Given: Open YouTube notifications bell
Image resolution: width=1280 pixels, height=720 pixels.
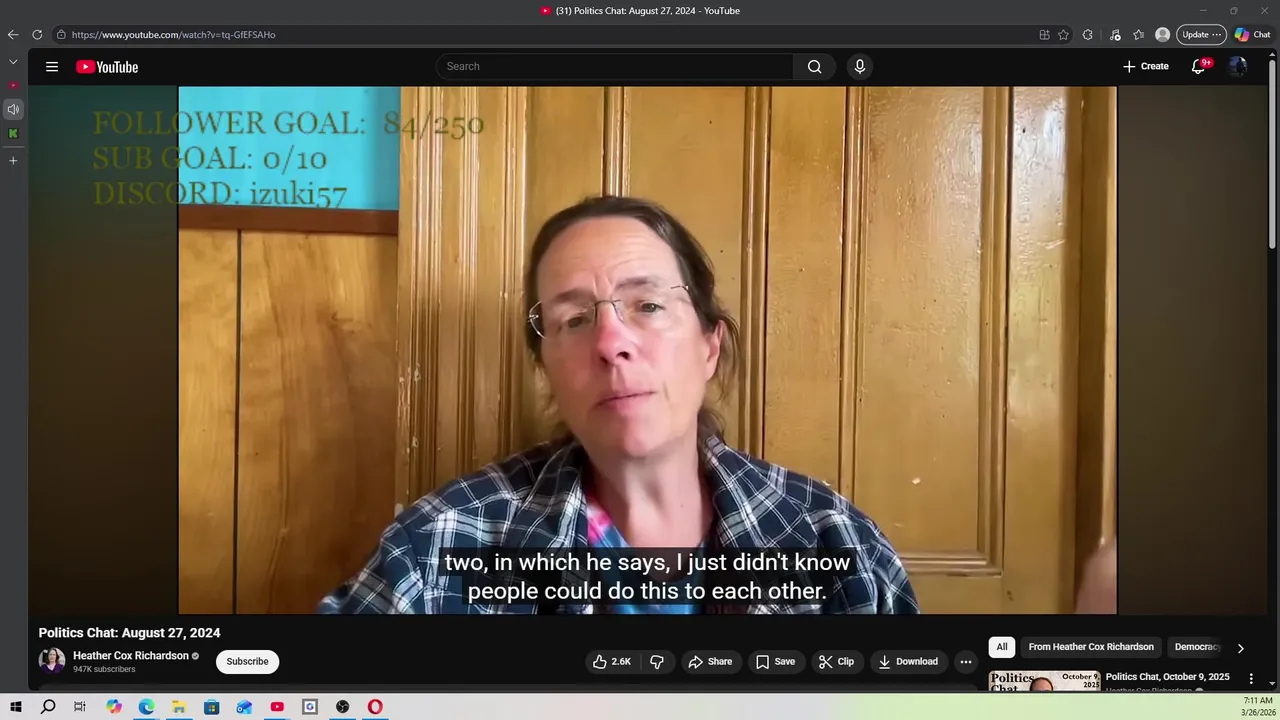Looking at the screenshot, I should 1198,67.
